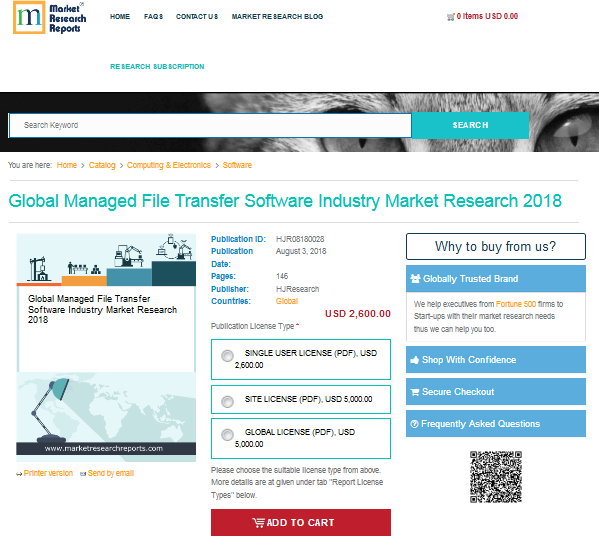Expand Shop With Confidence panel

click(x=495, y=360)
